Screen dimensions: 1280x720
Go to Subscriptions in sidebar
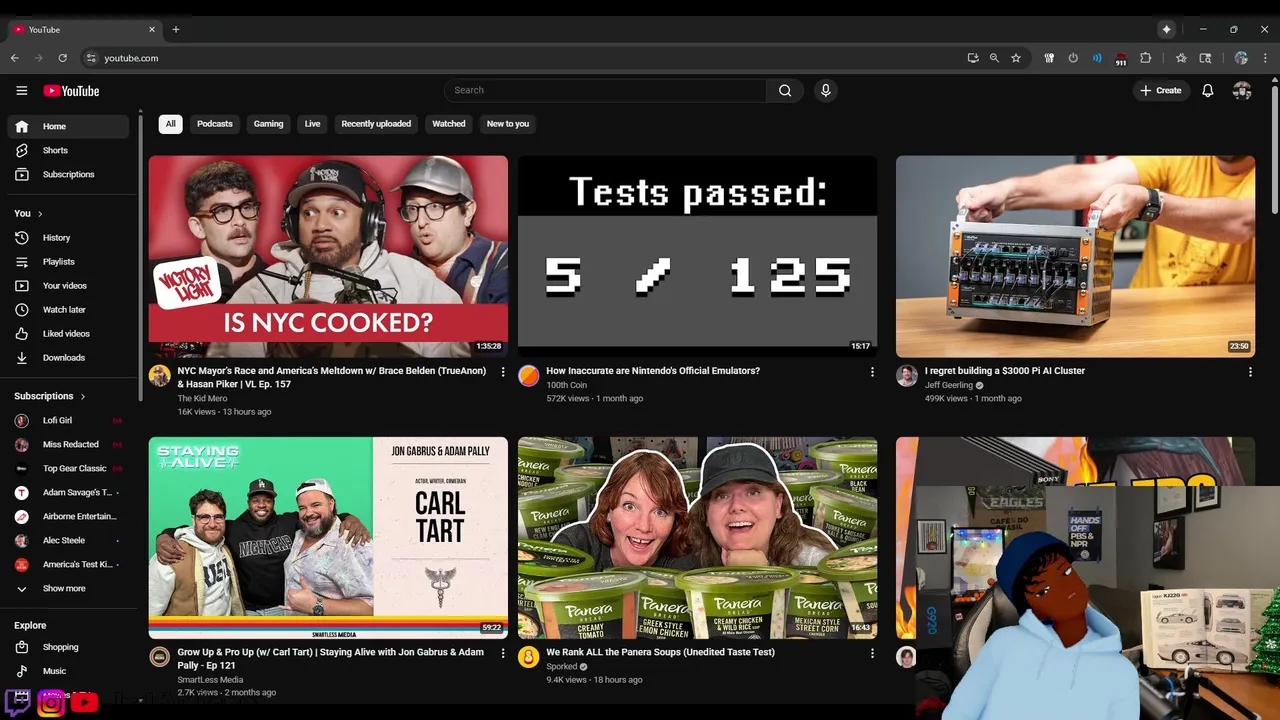[68, 174]
